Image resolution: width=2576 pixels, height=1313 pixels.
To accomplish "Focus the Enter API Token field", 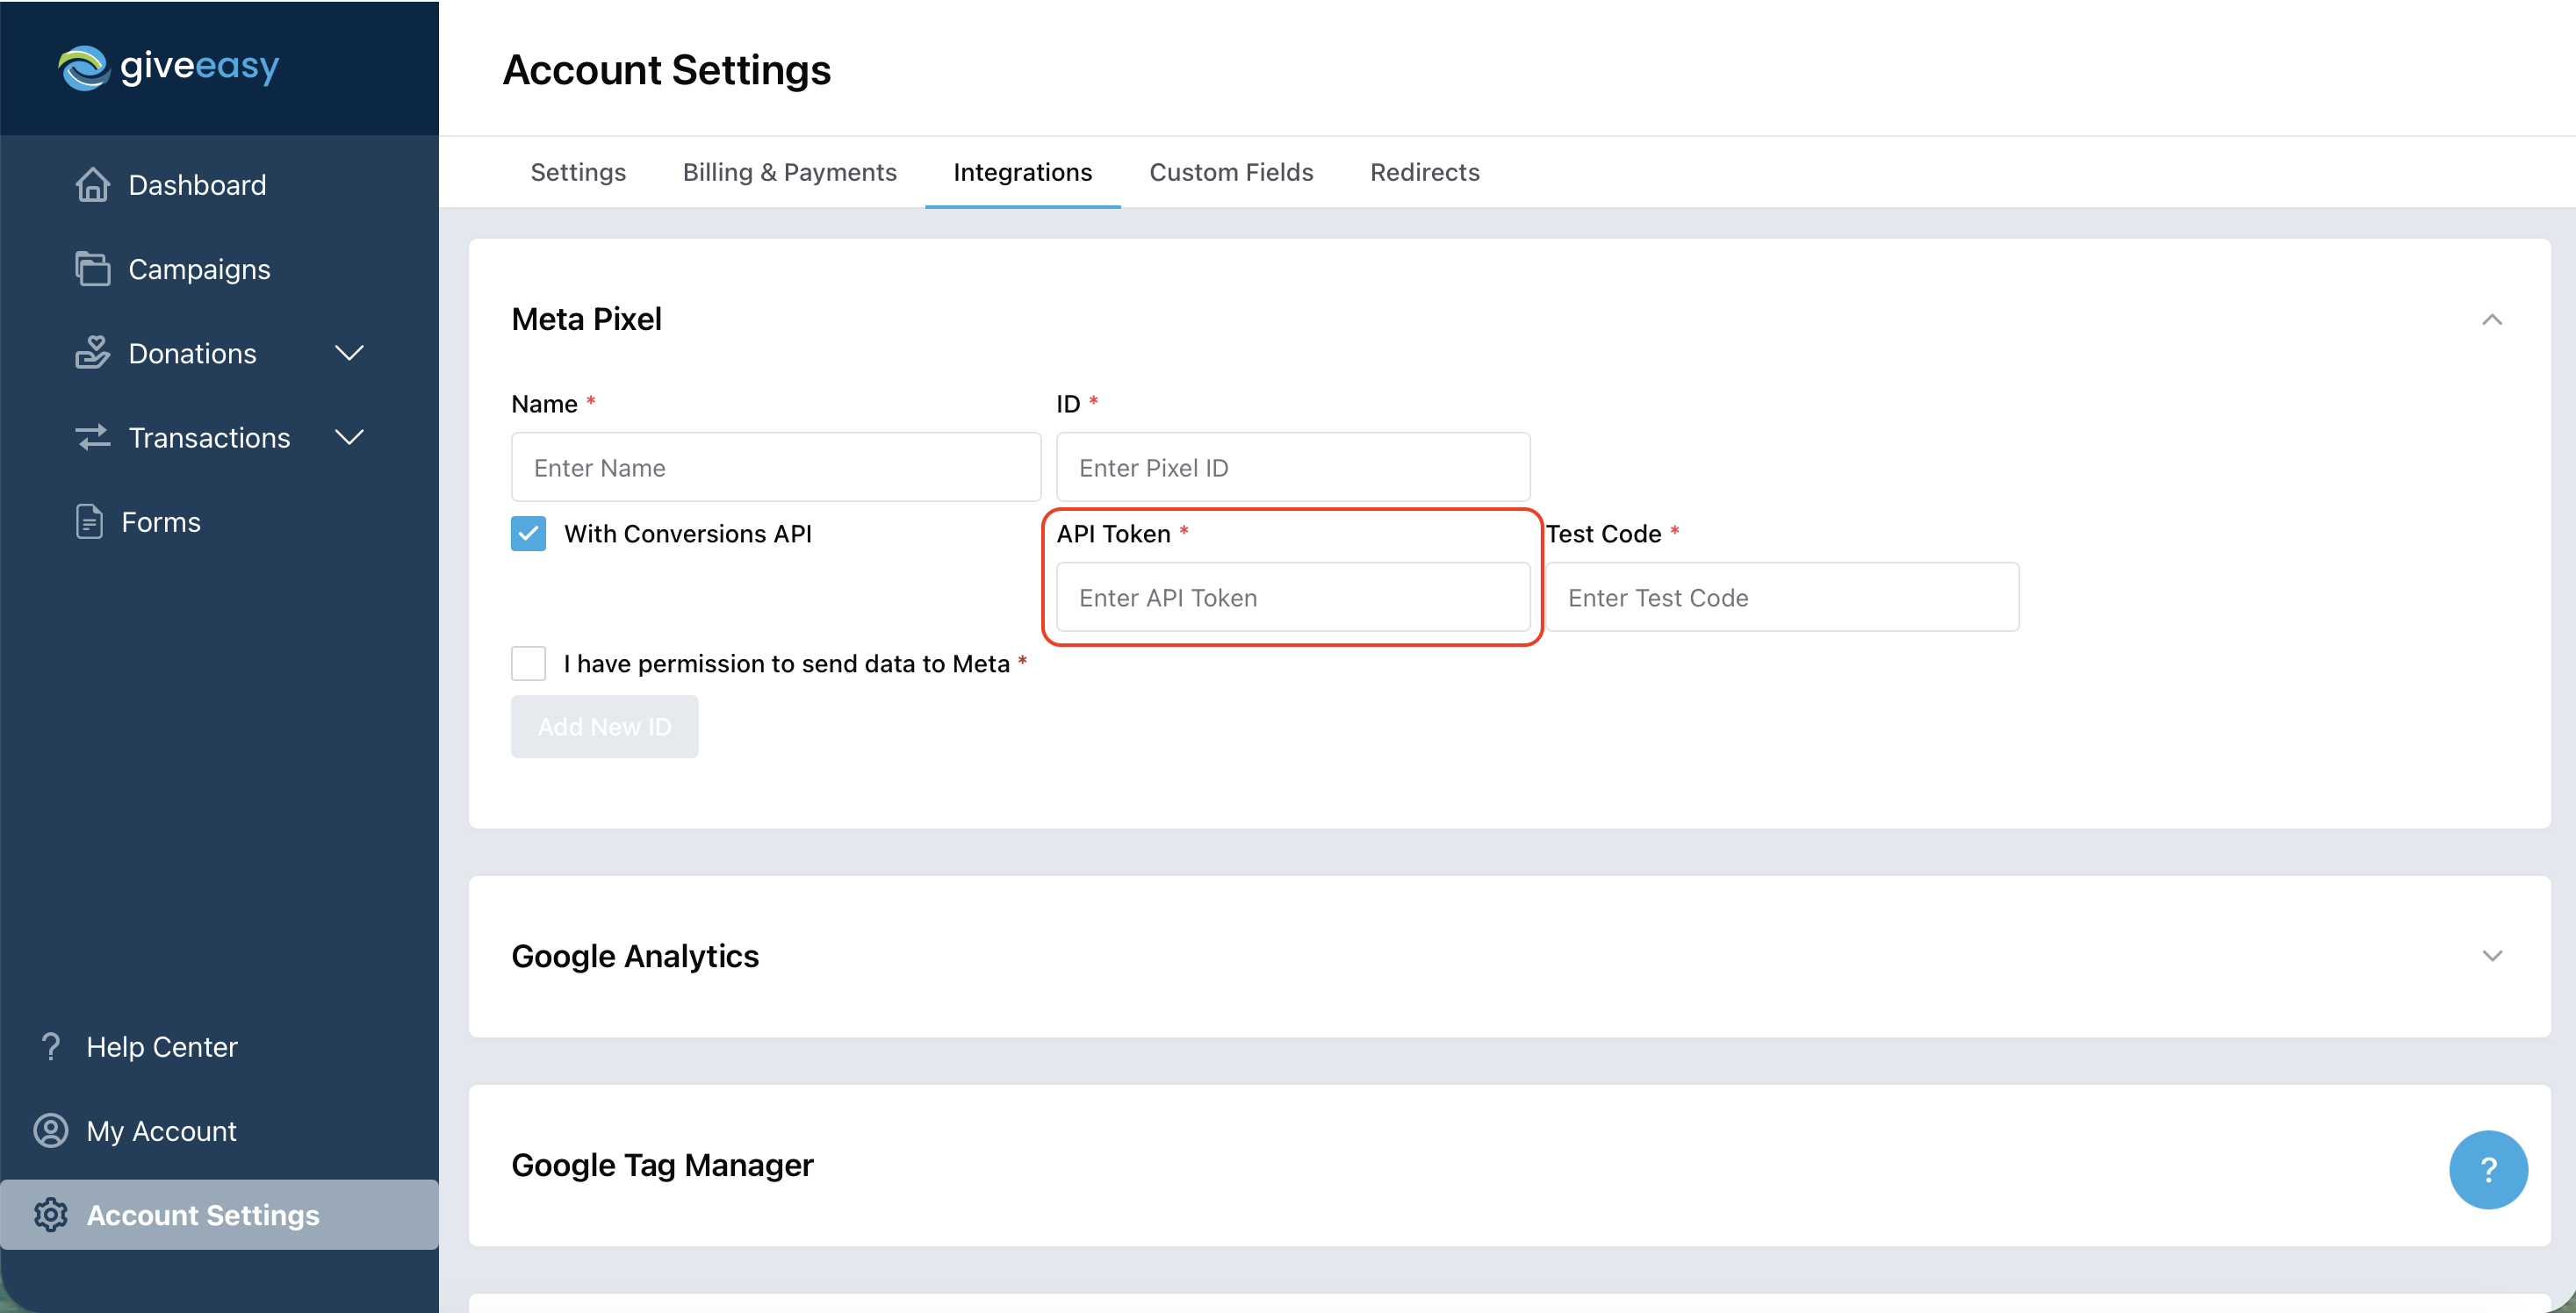I will (x=1293, y=597).
